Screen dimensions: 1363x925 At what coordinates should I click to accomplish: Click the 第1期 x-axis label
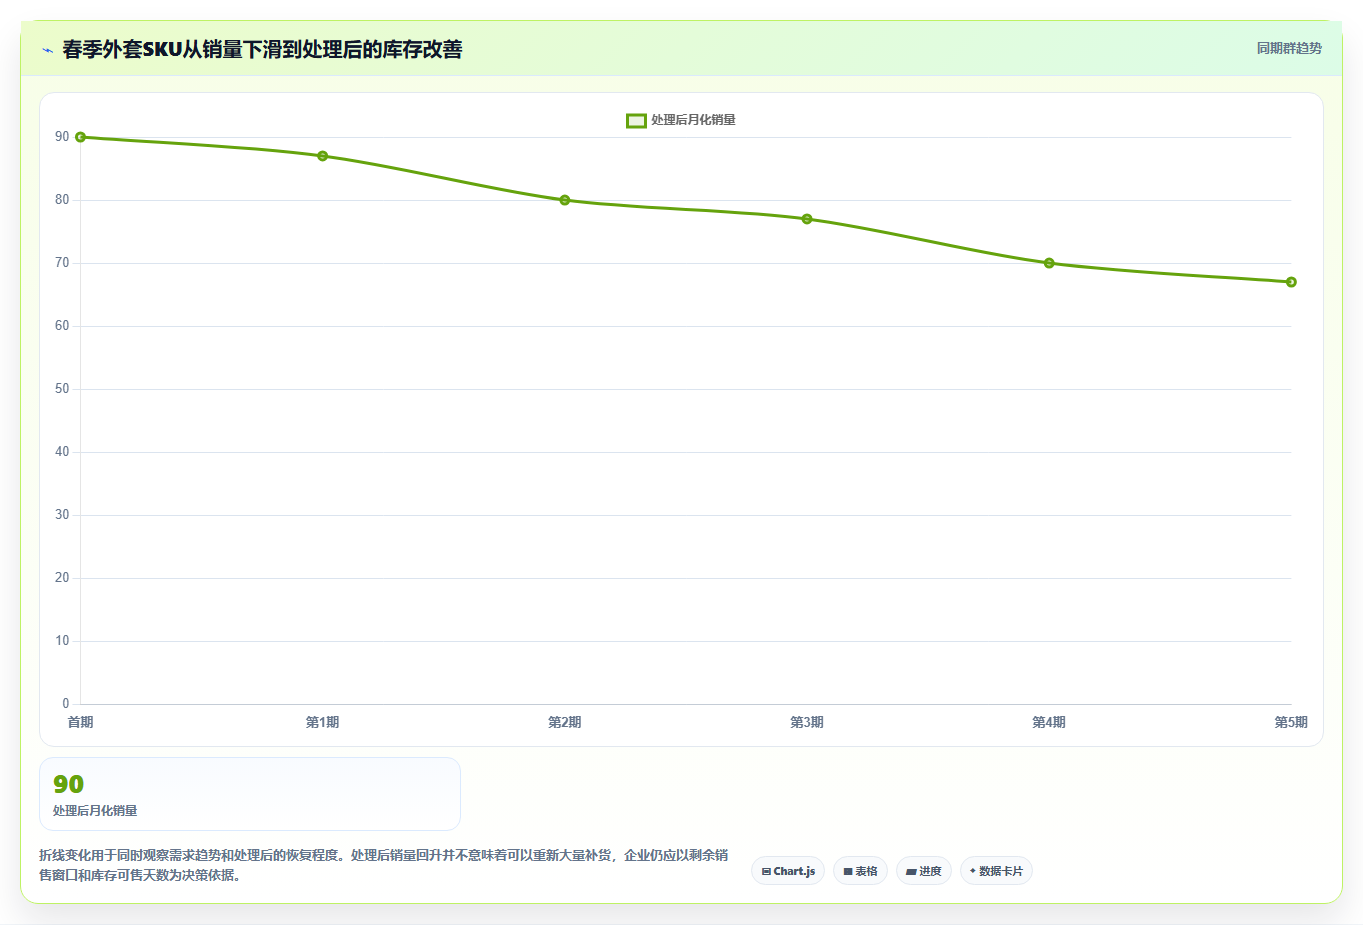(x=322, y=722)
